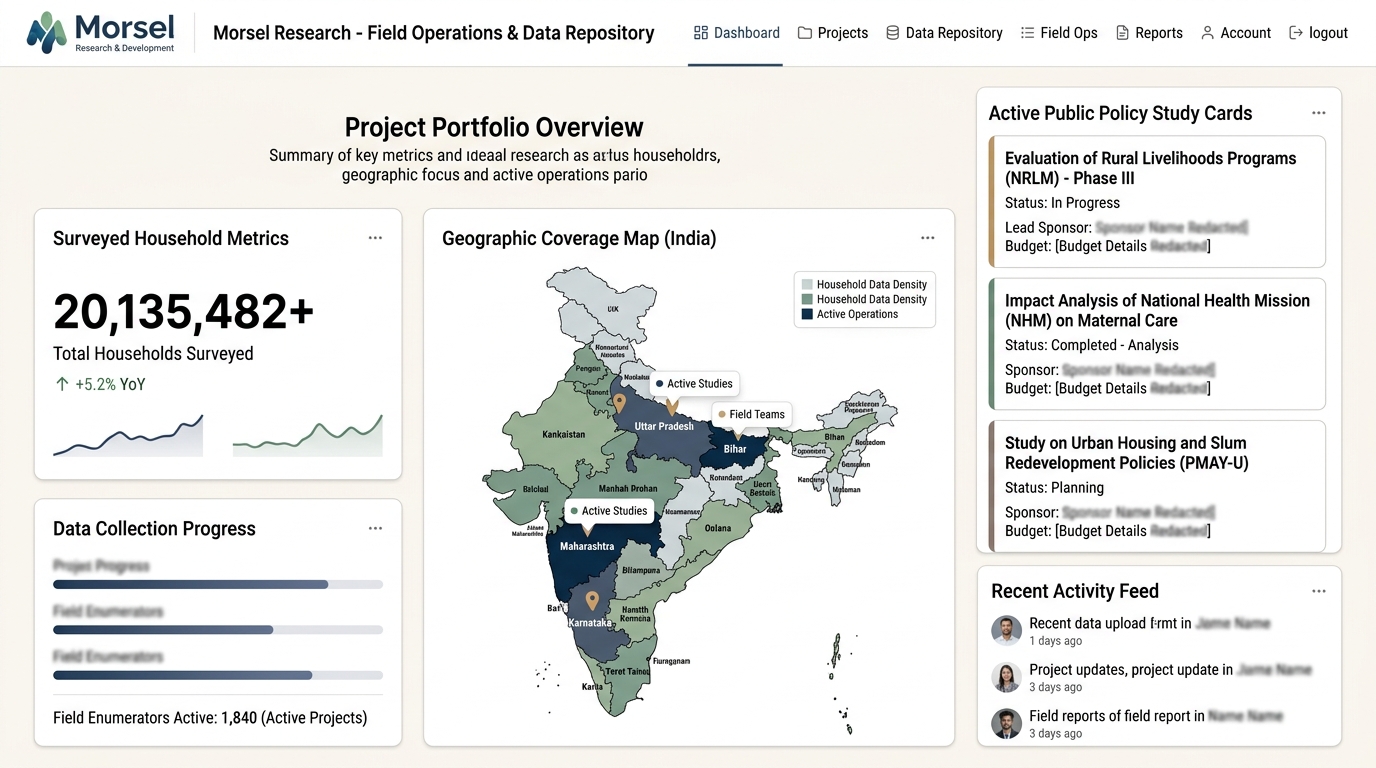Viewport: 1376px width, 768px height.
Task: Click the 20,135,482+ households figure
Action: [184, 311]
